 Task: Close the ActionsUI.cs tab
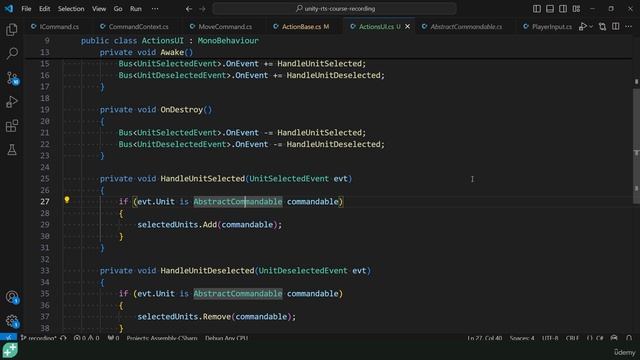click(407, 27)
